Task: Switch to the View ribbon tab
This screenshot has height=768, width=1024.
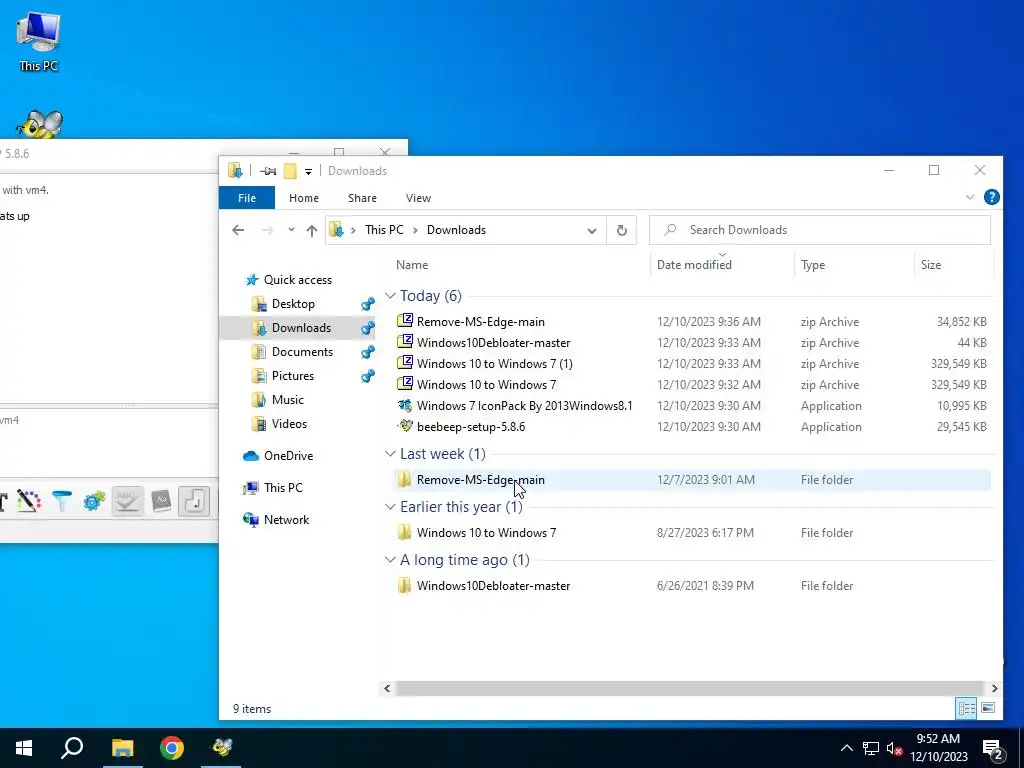Action: pyautogui.click(x=418, y=198)
